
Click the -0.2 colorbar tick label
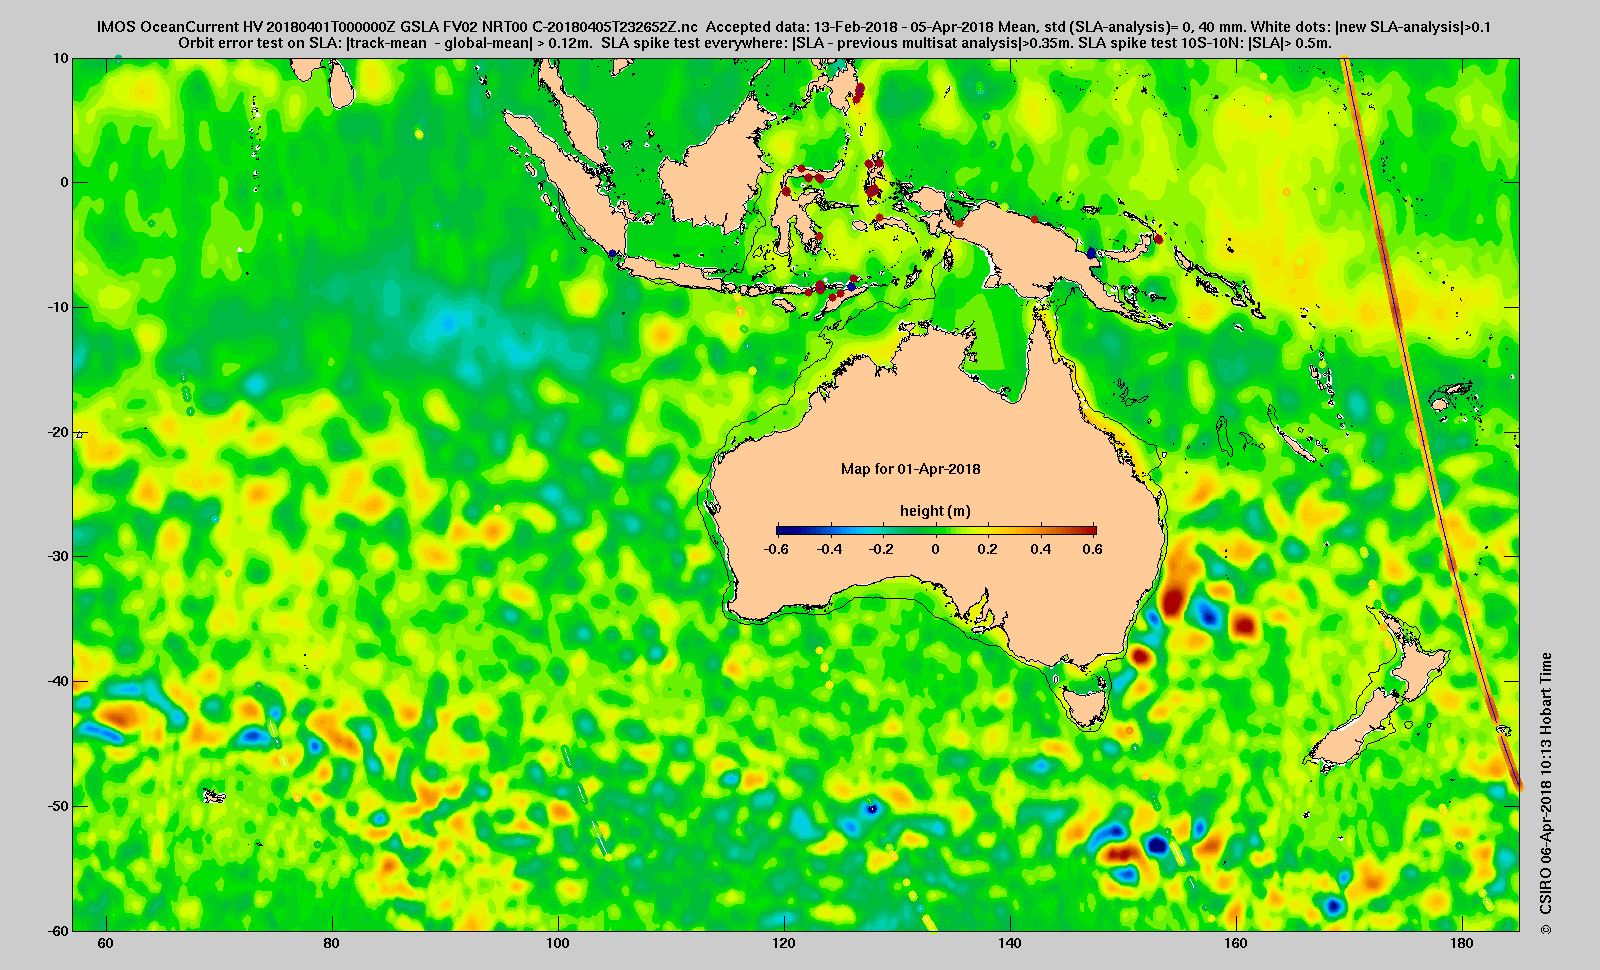(882, 549)
